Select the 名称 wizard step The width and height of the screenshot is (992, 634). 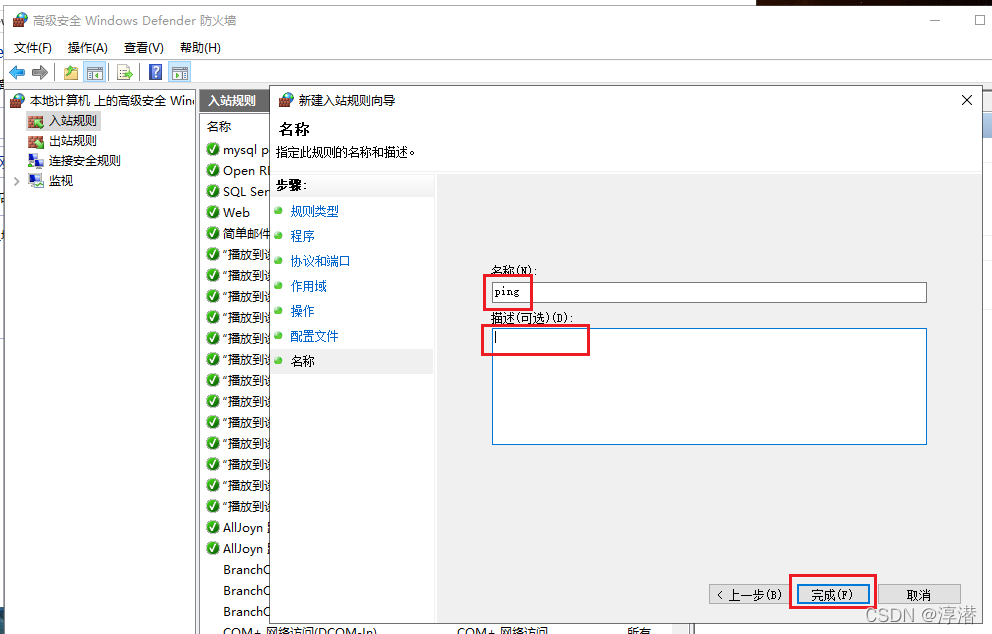(x=302, y=361)
